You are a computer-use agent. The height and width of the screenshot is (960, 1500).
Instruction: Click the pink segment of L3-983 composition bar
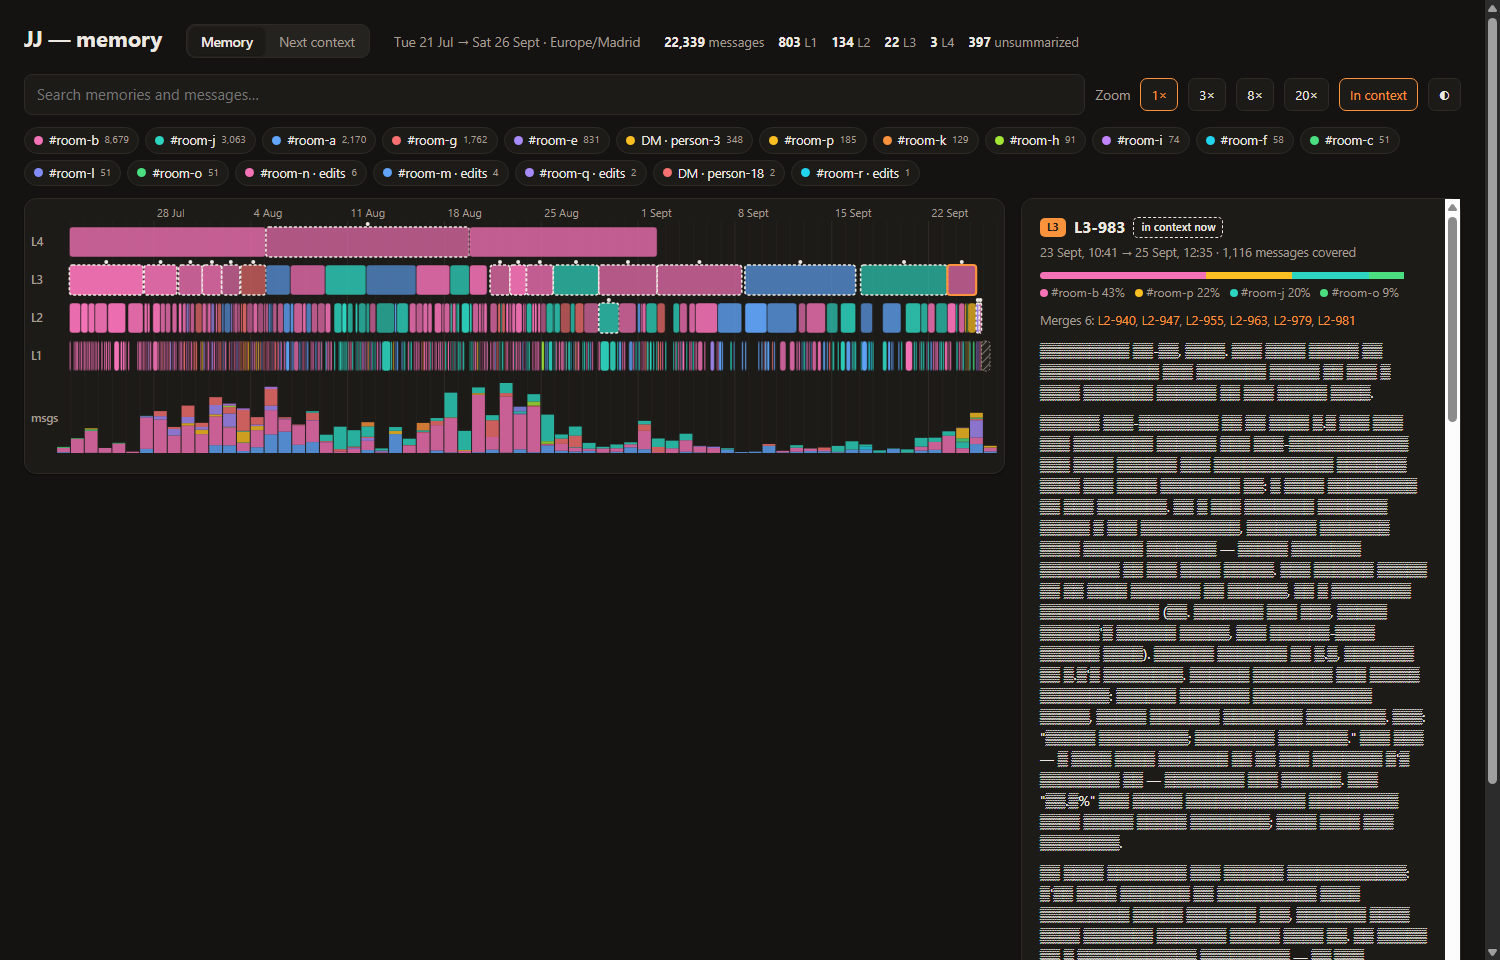1122,275
